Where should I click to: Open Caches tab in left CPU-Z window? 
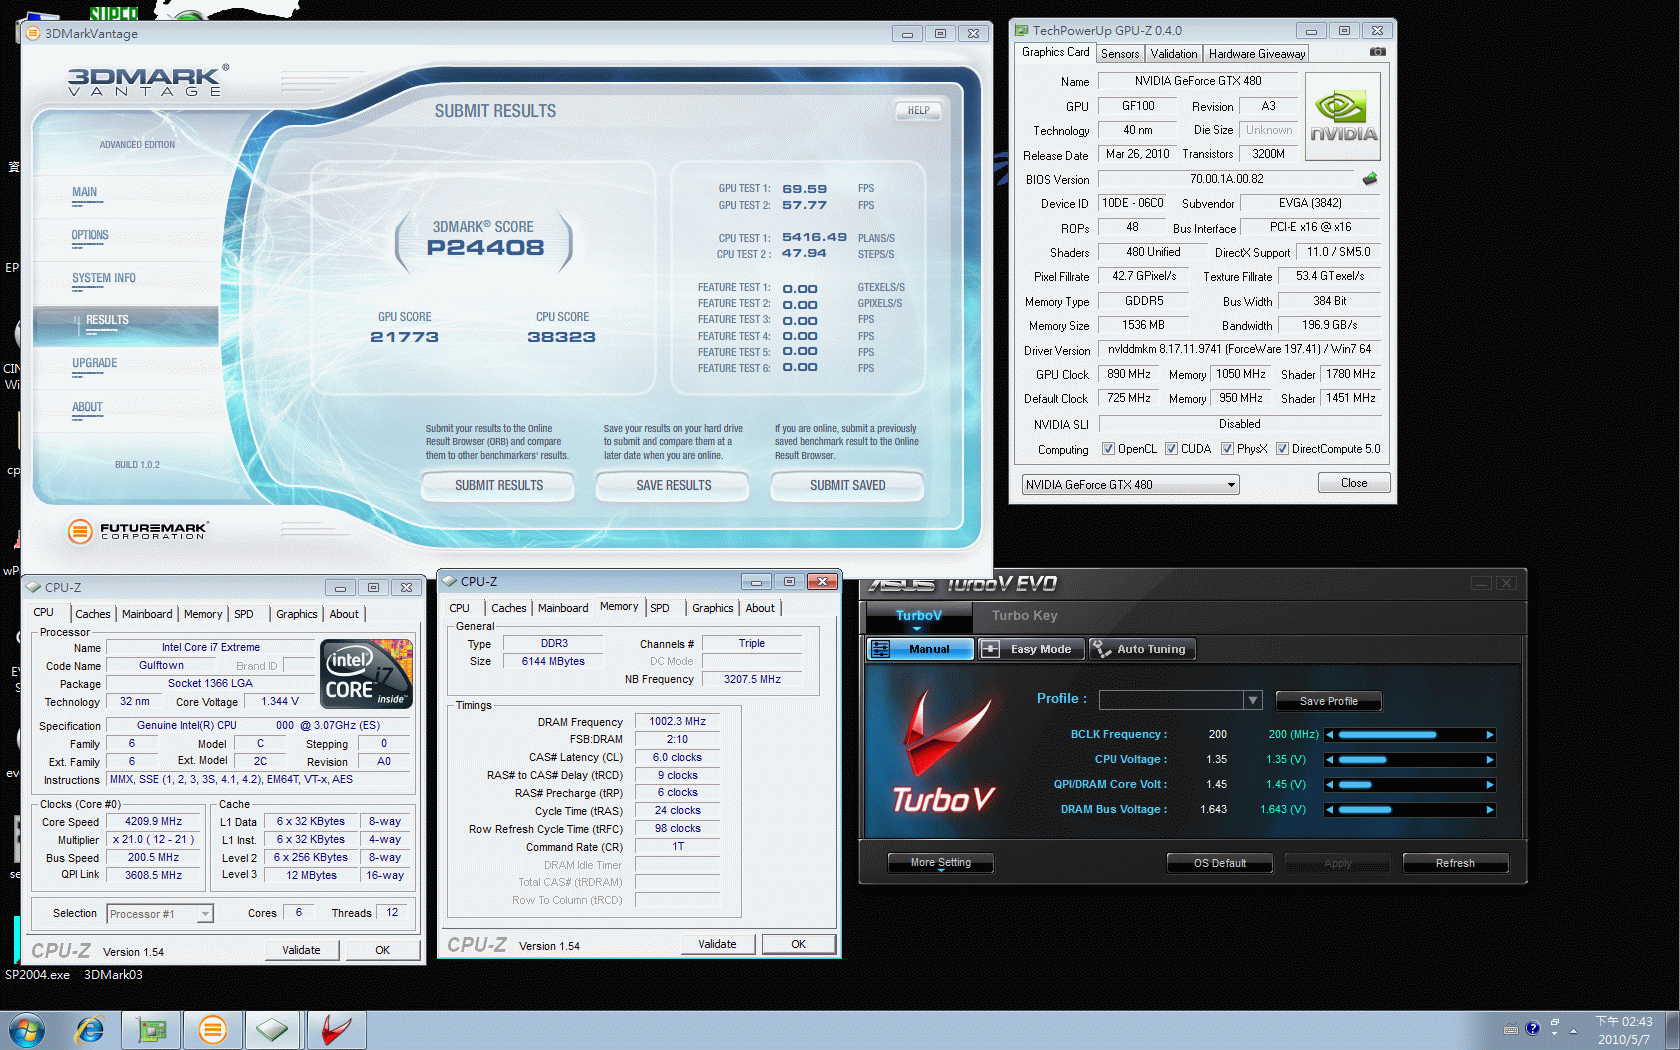[93, 614]
